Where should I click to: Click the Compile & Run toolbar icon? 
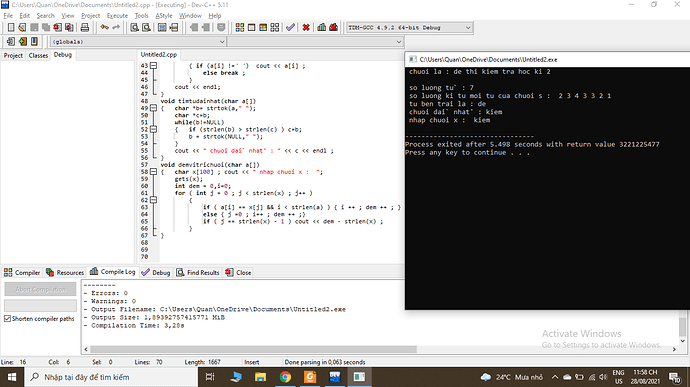(x=263, y=27)
